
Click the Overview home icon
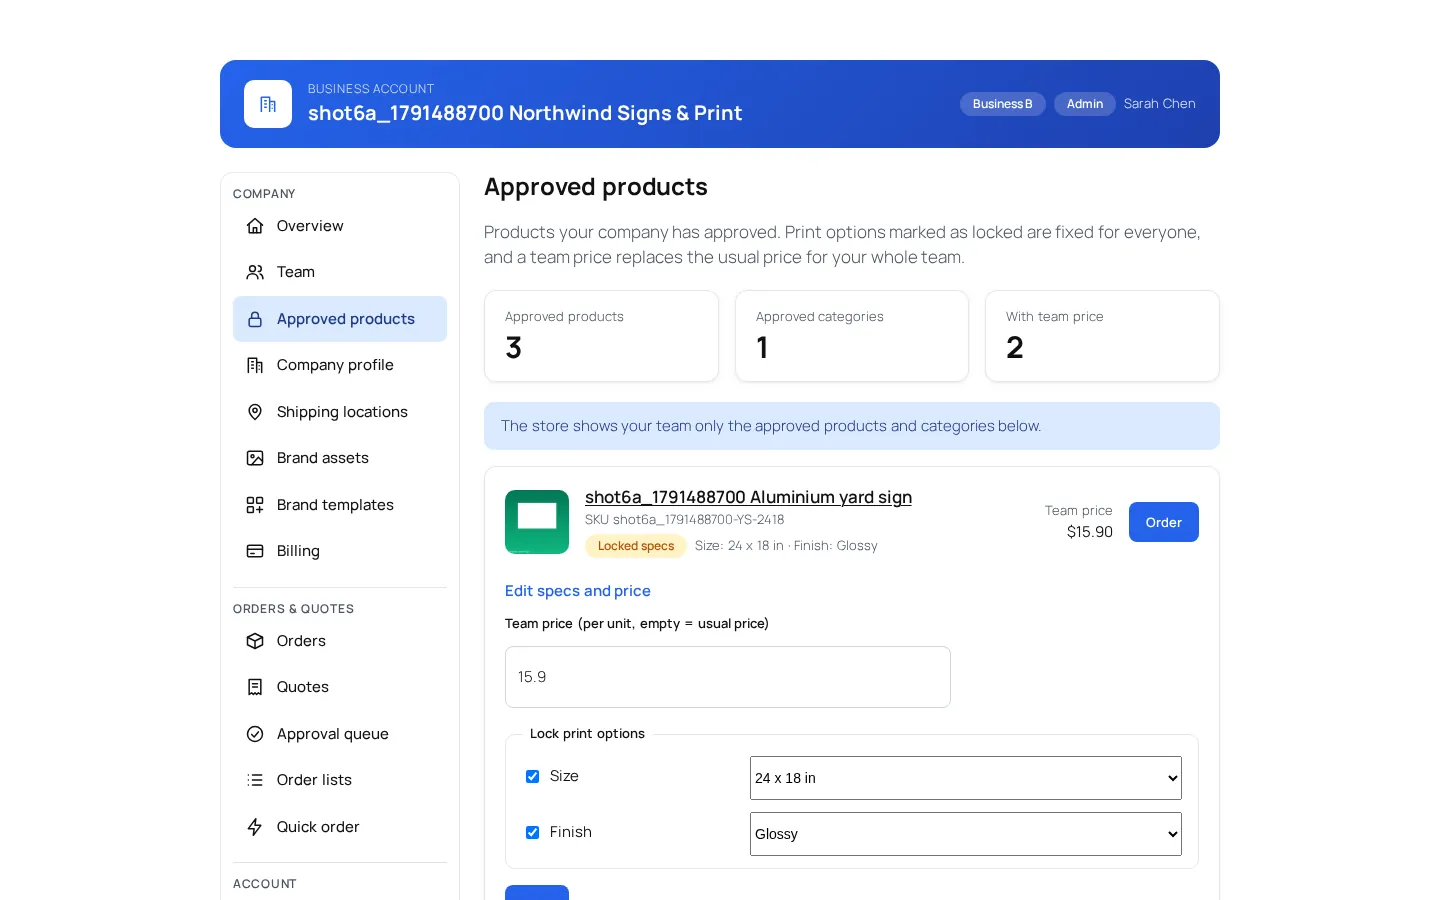(255, 226)
